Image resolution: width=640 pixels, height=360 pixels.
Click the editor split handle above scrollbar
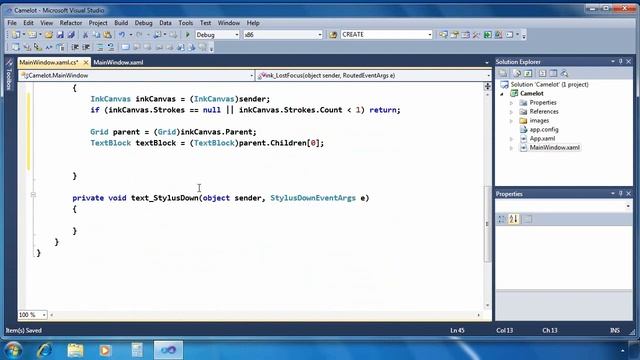point(487,86)
